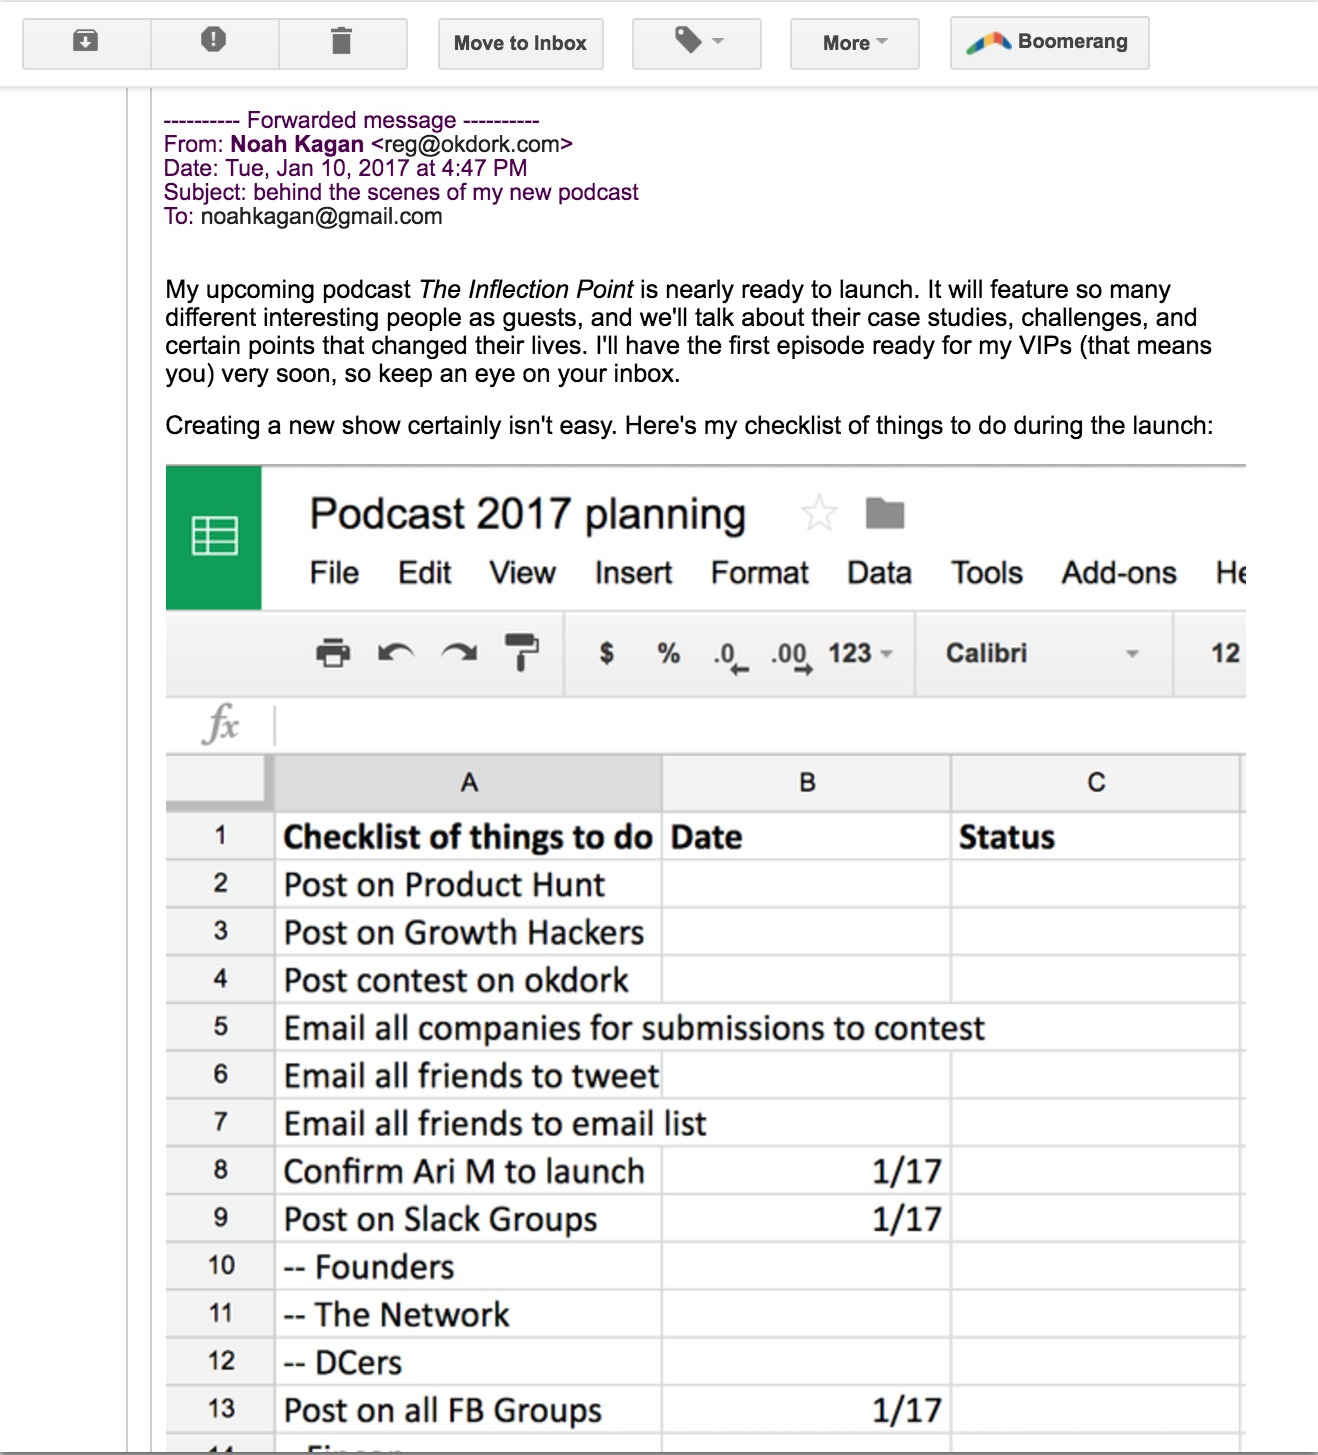The image size is (1318, 1455).
Task: Click the Move to Inbox button
Action: [x=520, y=43]
